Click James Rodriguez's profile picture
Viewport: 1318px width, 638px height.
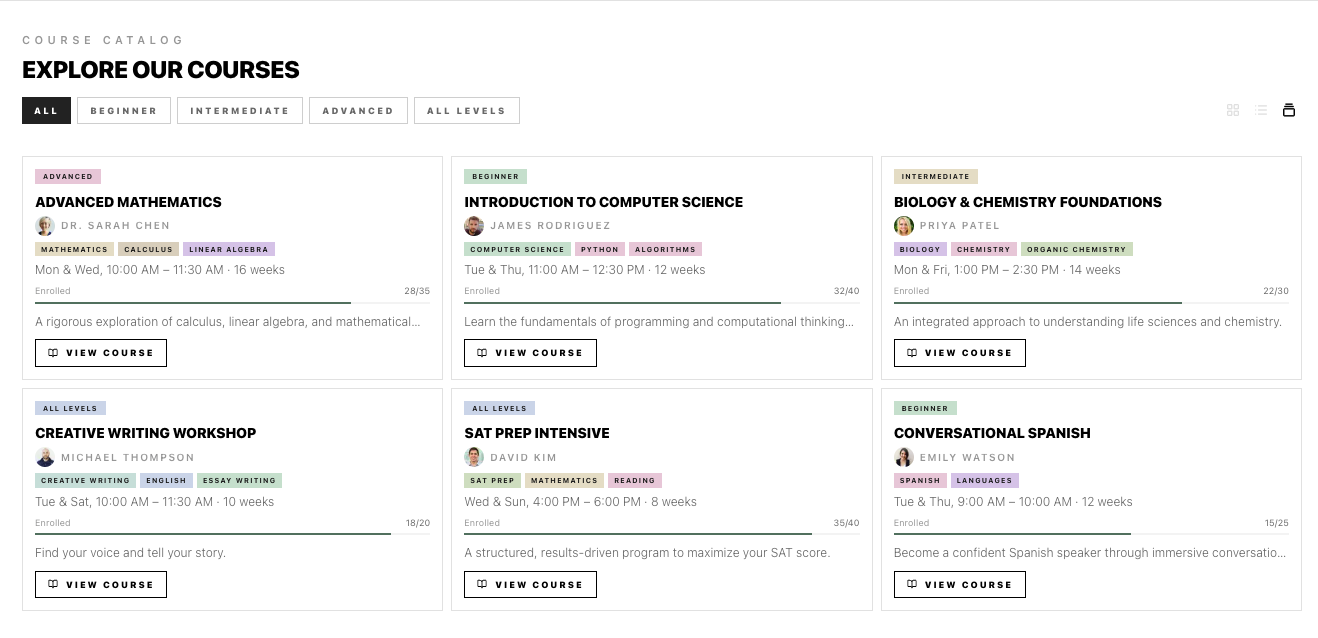(474, 226)
